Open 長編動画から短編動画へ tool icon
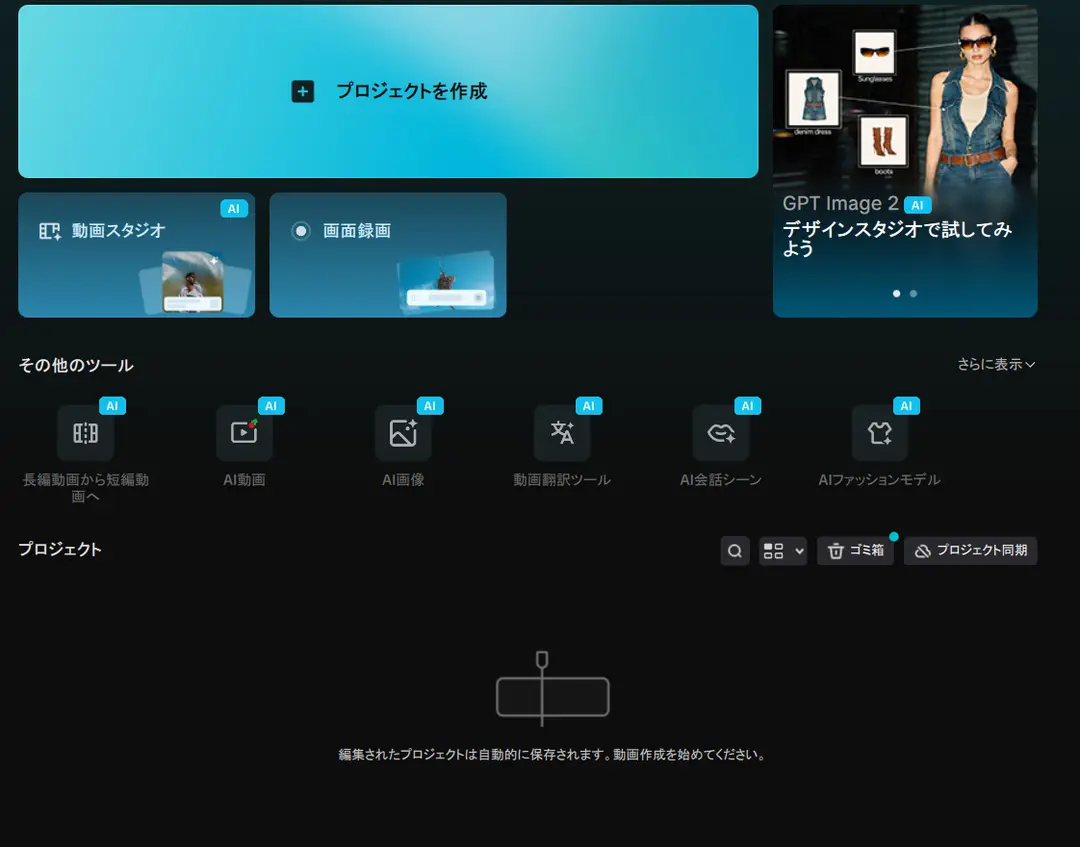Screen dimensions: 1080x847 click(x=85, y=432)
